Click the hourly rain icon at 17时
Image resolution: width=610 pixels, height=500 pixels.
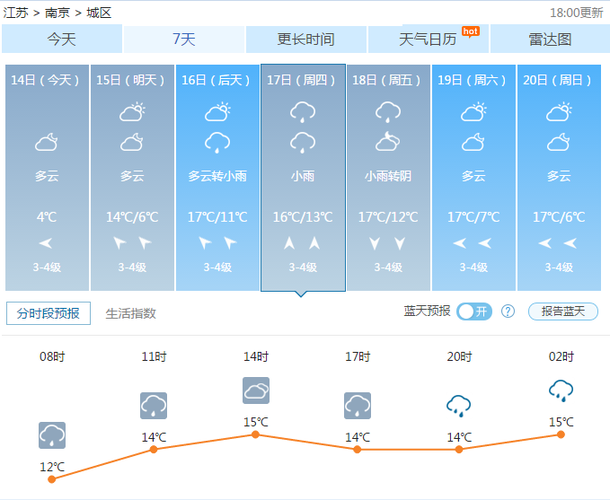point(358,406)
